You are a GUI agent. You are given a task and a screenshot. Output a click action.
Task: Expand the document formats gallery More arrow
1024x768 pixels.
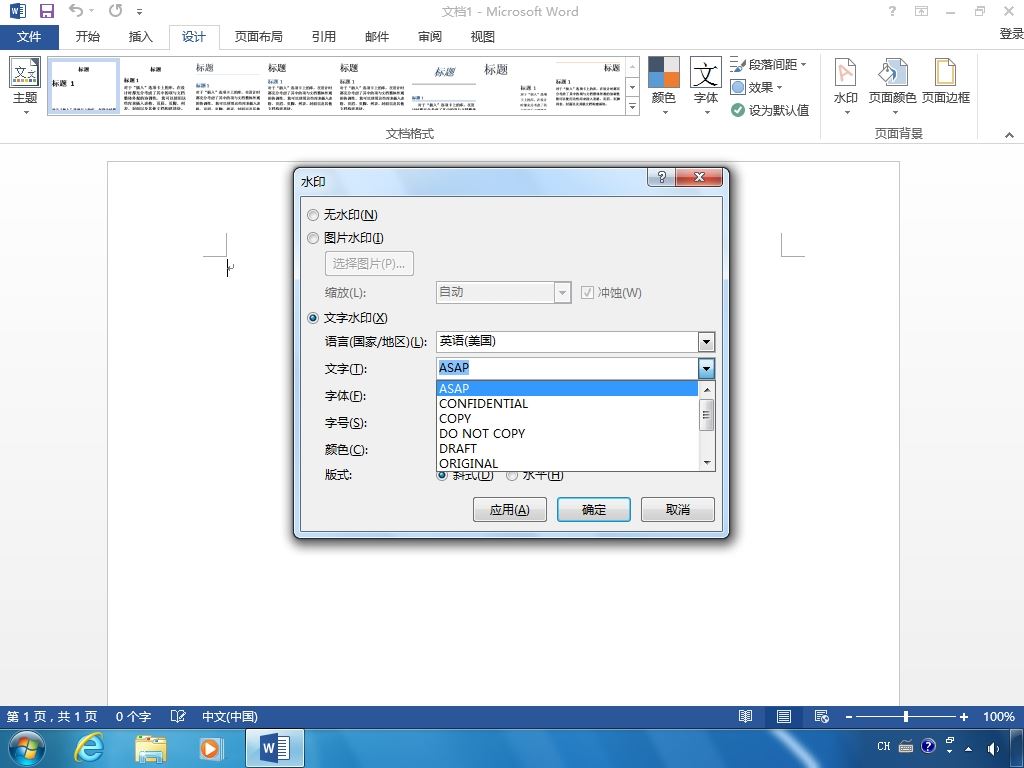click(x=632, y=106)
